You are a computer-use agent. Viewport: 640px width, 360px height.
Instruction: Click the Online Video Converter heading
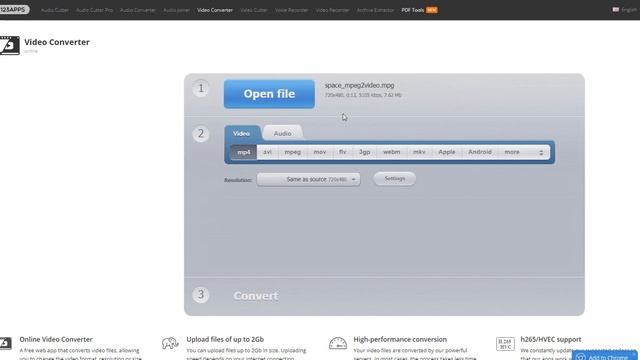[x=56, y=339]
